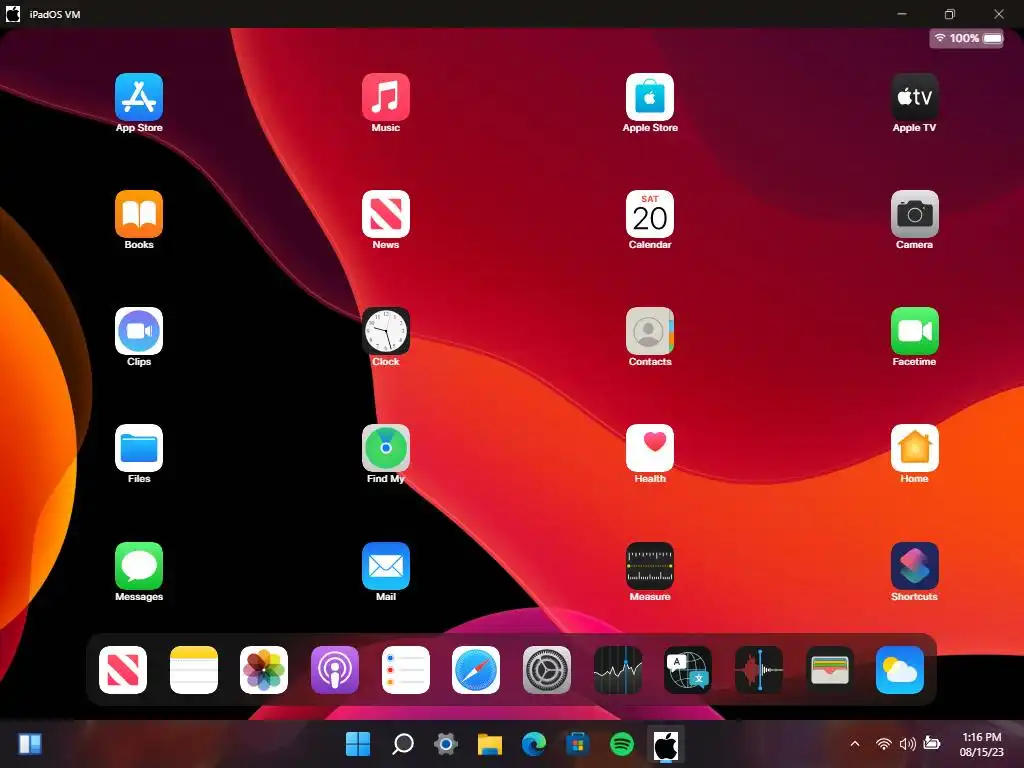Click the Windows Start button
This screenshot has width=1024, height=768.
tap(358, 744)
